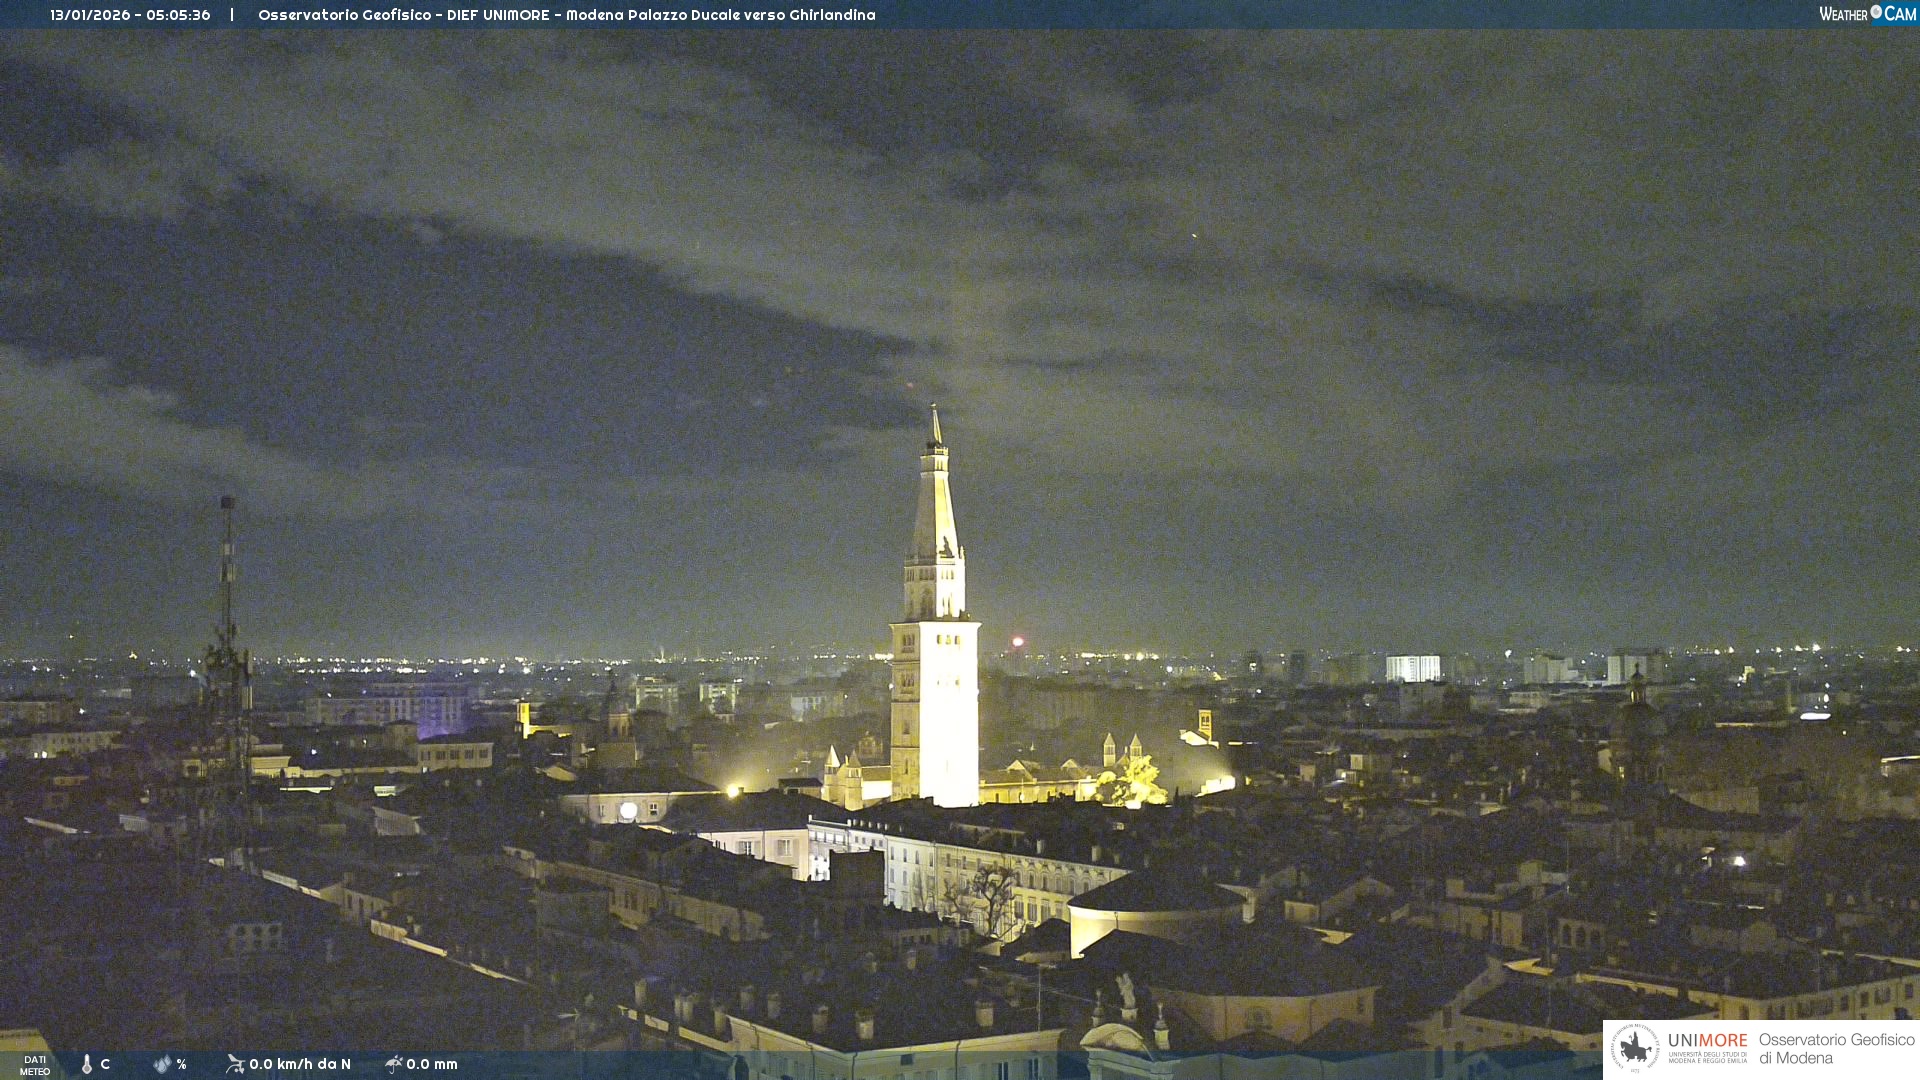Image resolution: width=1920 pixels, height=1080 pixels.
Task: Click the humidity percent symbol
Action: pos(182,1064)
